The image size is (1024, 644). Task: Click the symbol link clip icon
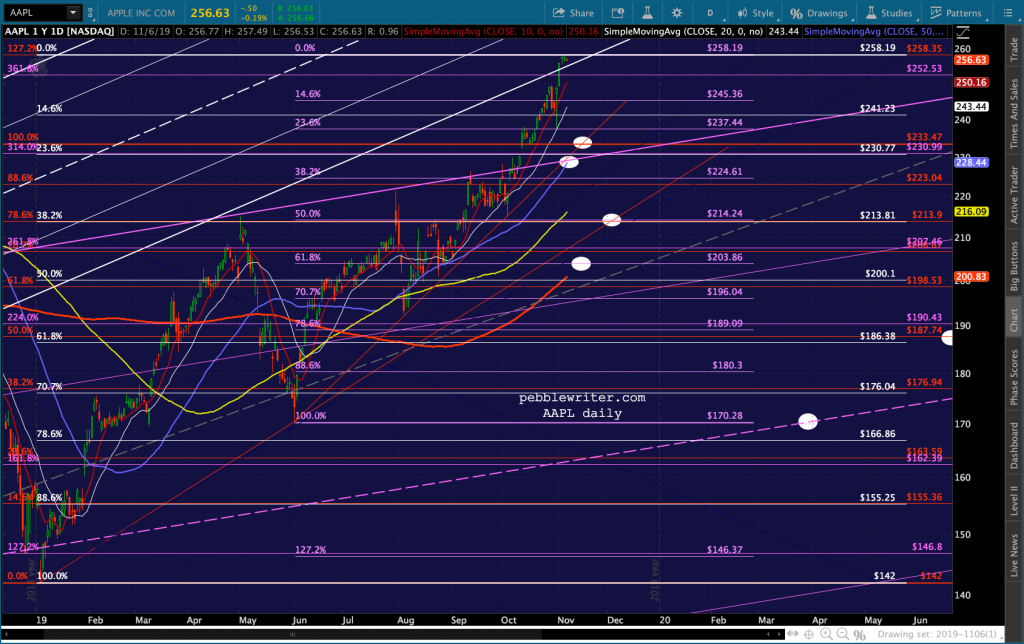point(90,12)
